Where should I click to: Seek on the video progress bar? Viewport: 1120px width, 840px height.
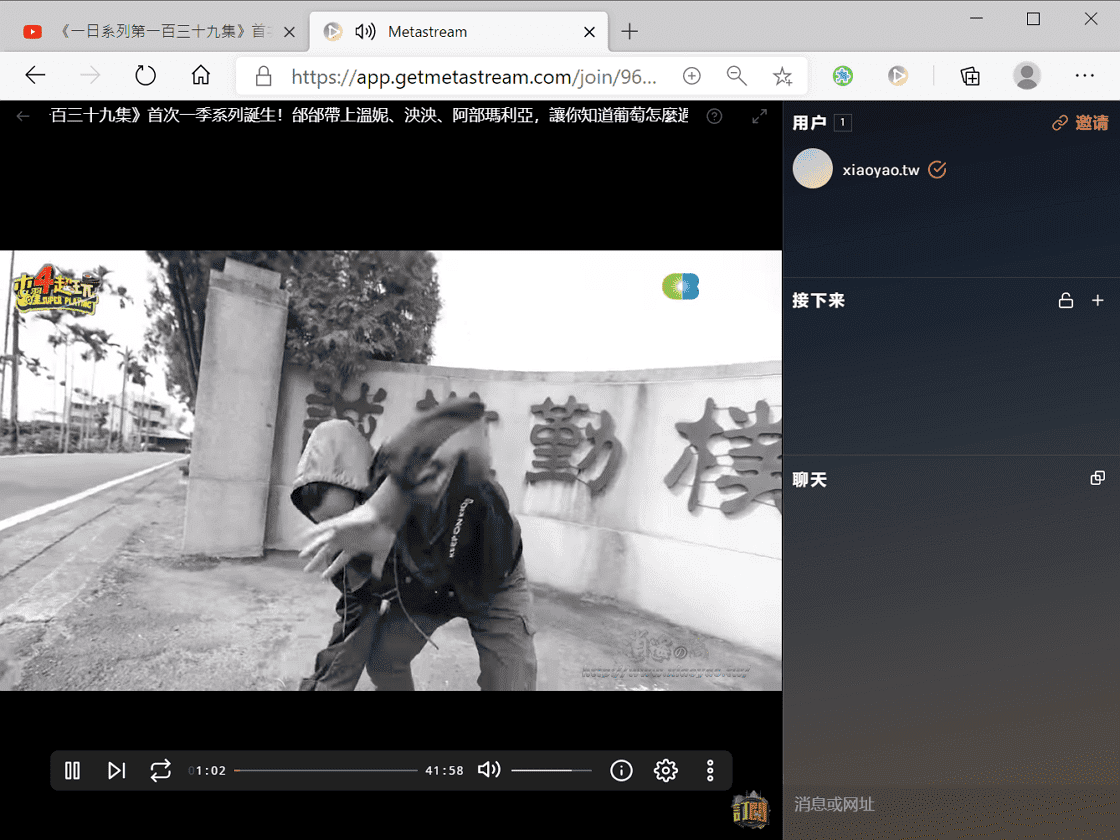[x=326, y=771]
